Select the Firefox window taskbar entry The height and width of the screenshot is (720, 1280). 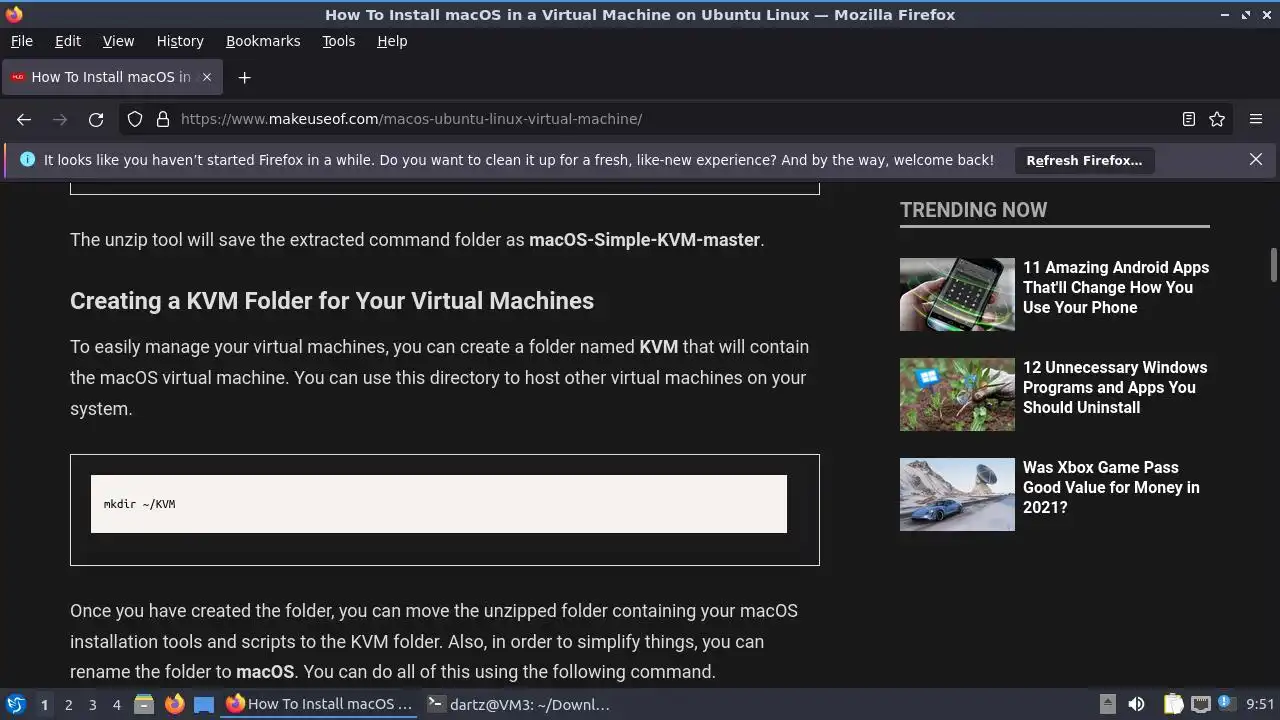point(320,704)
